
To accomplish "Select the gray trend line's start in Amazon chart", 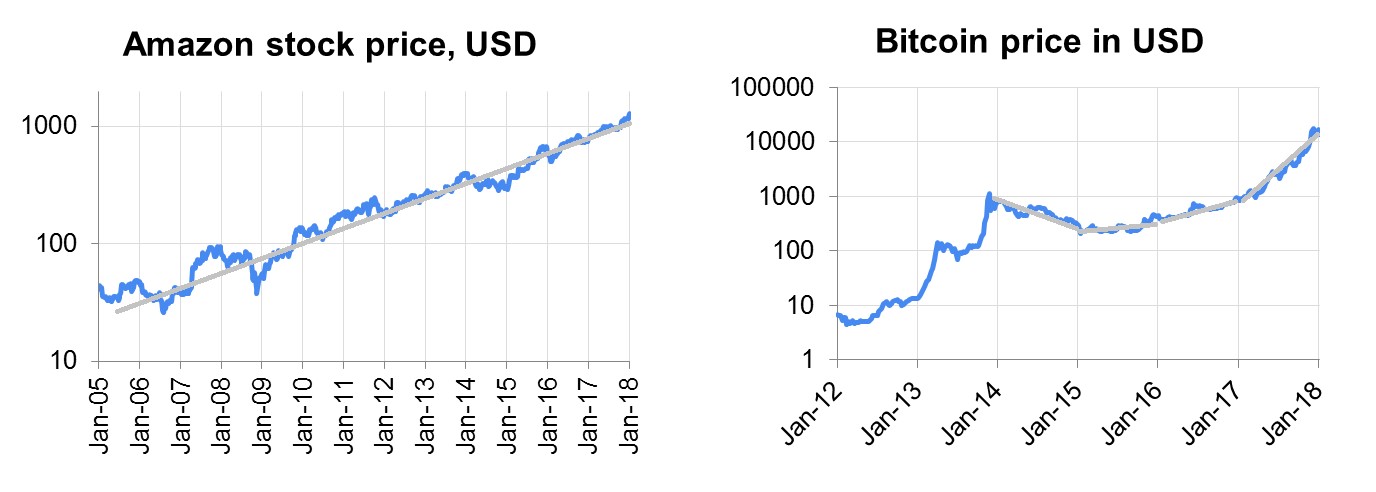I will click(x=117, y=312).
